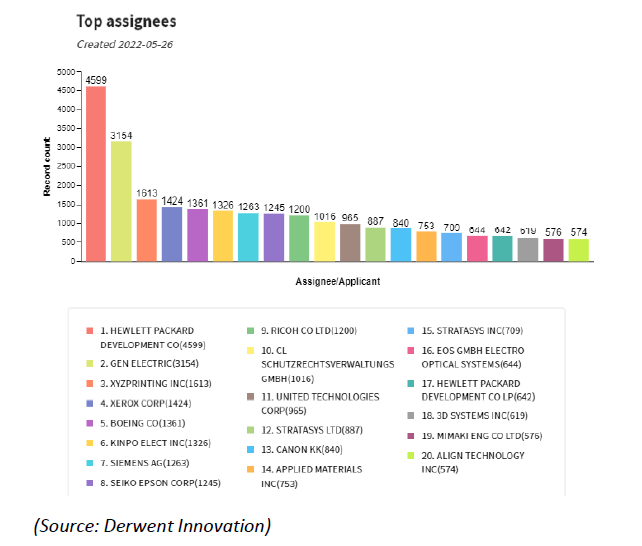This screenshot has width=642, height=546.
Task: Click legend text '6. KINPO ELECT INC(1326)'
Action: [x=156, y=443]
